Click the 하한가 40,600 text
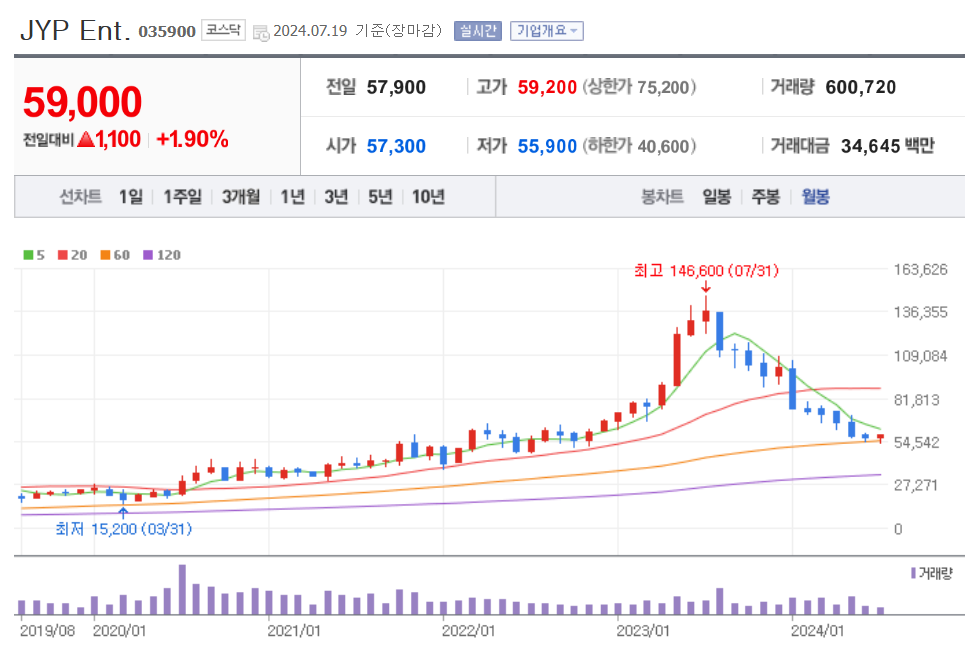 point(639,147)
